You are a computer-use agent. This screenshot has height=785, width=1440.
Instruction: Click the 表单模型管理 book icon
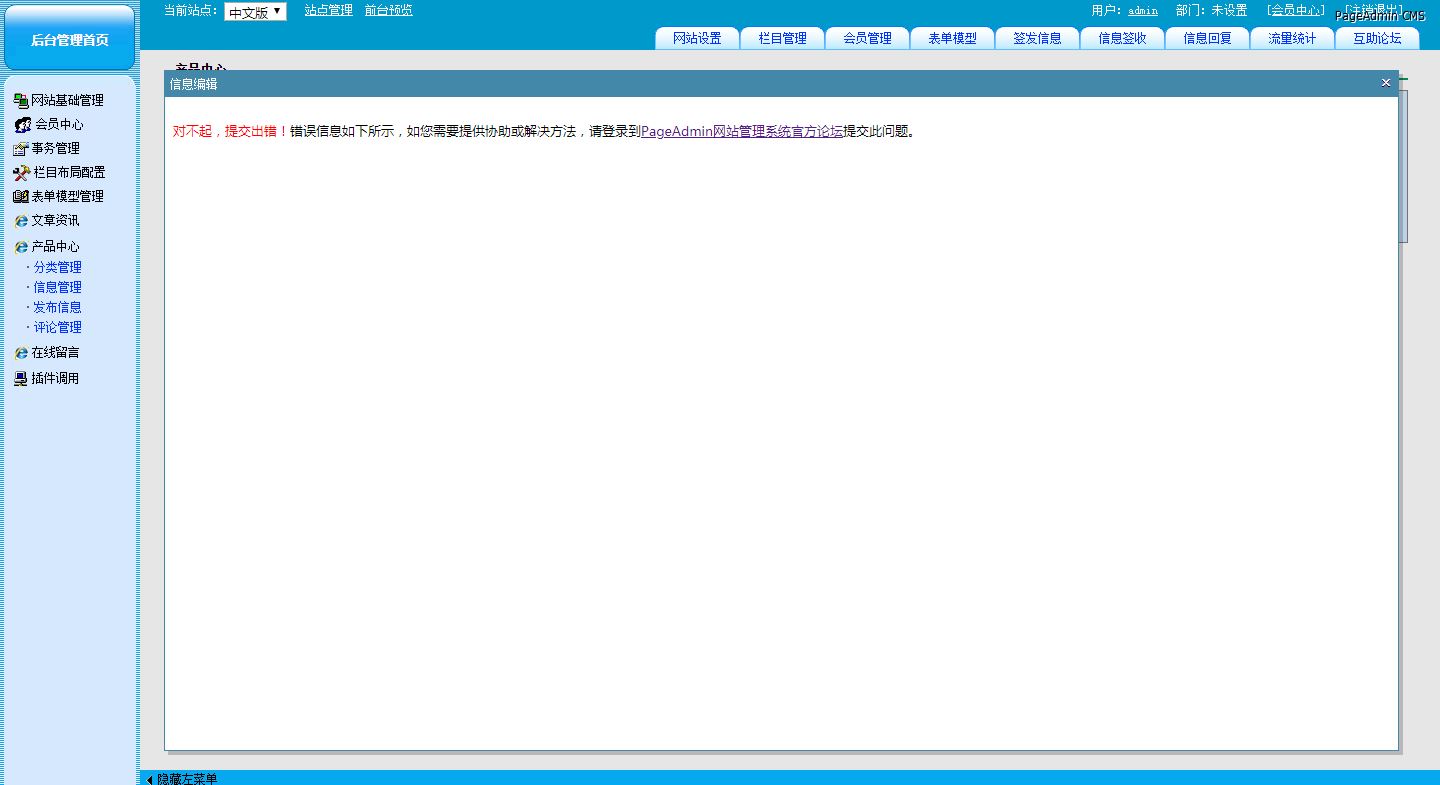21,197
